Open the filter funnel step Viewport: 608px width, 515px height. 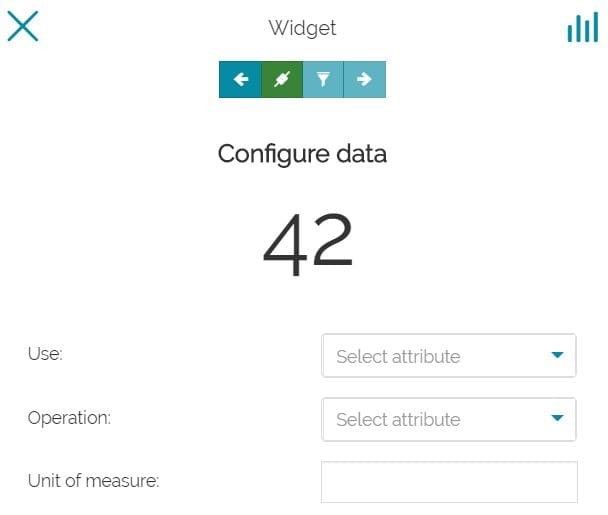click(323, 80)
